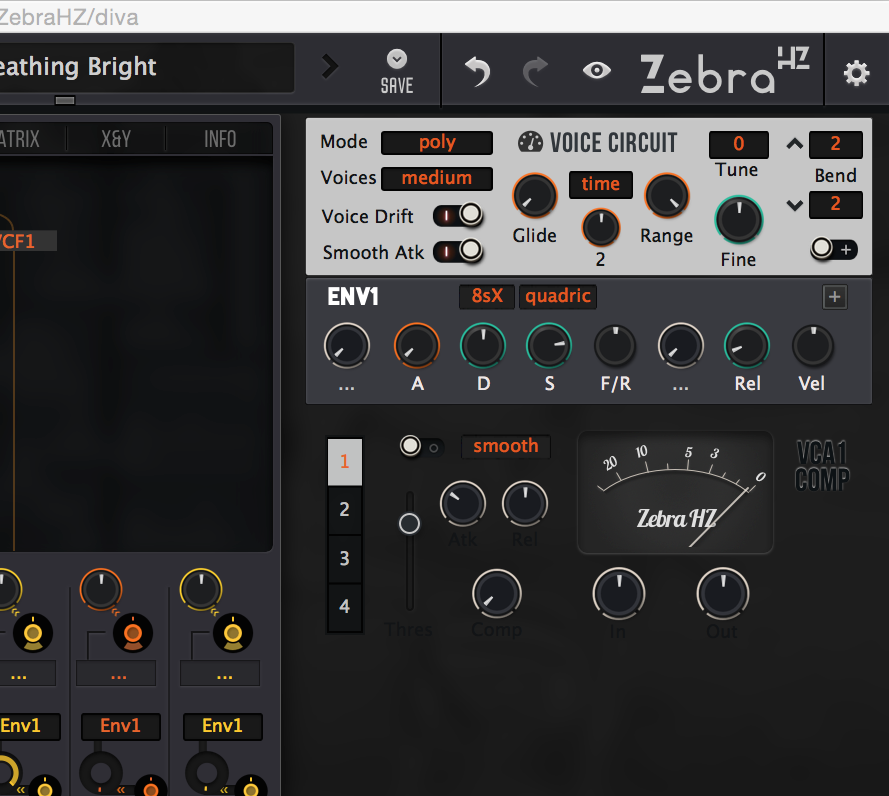Click the ENV1 D decay knob

tap(482, 346)
